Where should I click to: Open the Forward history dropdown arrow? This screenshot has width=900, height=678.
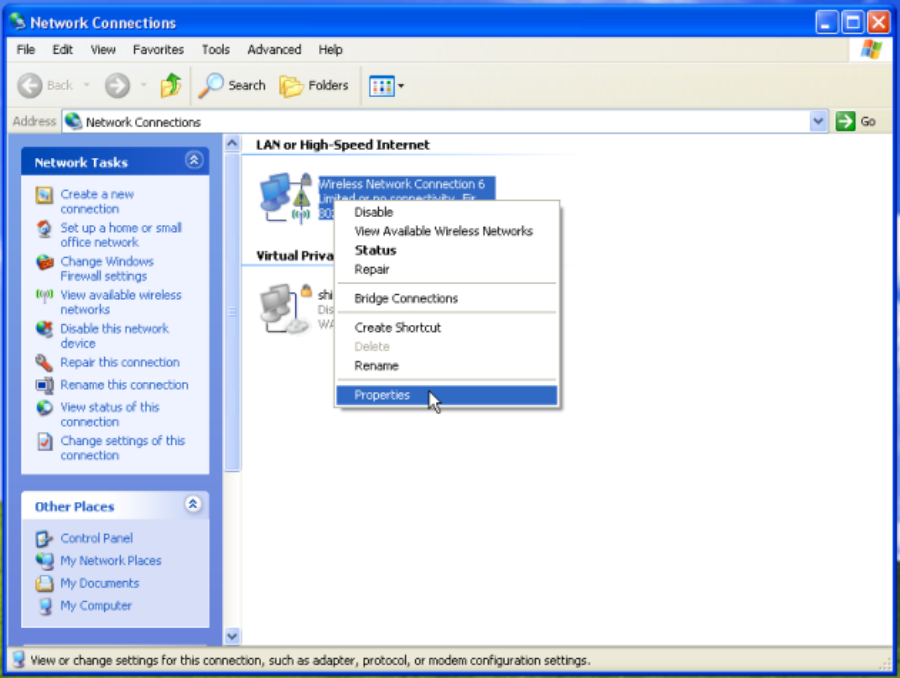[143, 85]
